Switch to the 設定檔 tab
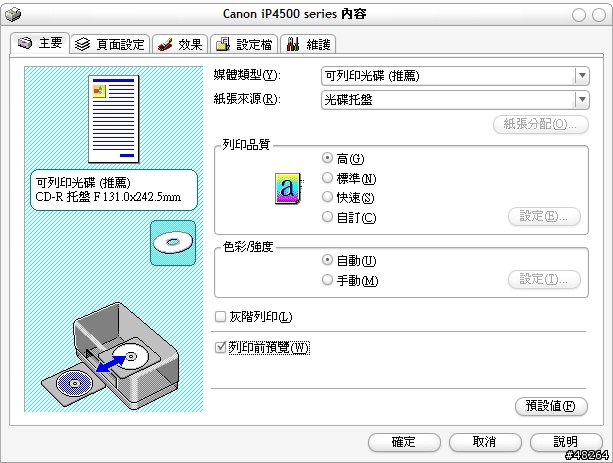Image resolution: width=613 pixels, height=463 pixels. click(244, 44)
